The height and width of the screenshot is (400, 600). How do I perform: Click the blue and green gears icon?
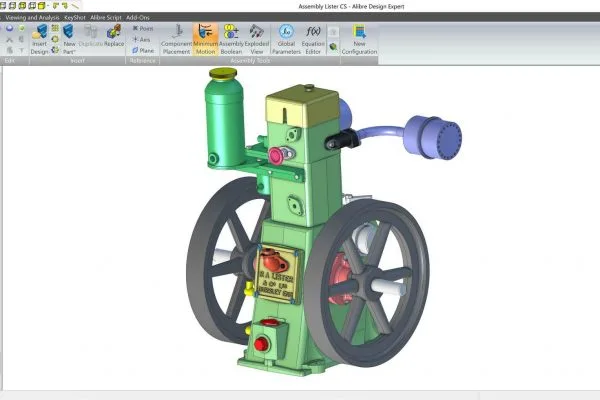pyautogui.click(x=55, y=50)
